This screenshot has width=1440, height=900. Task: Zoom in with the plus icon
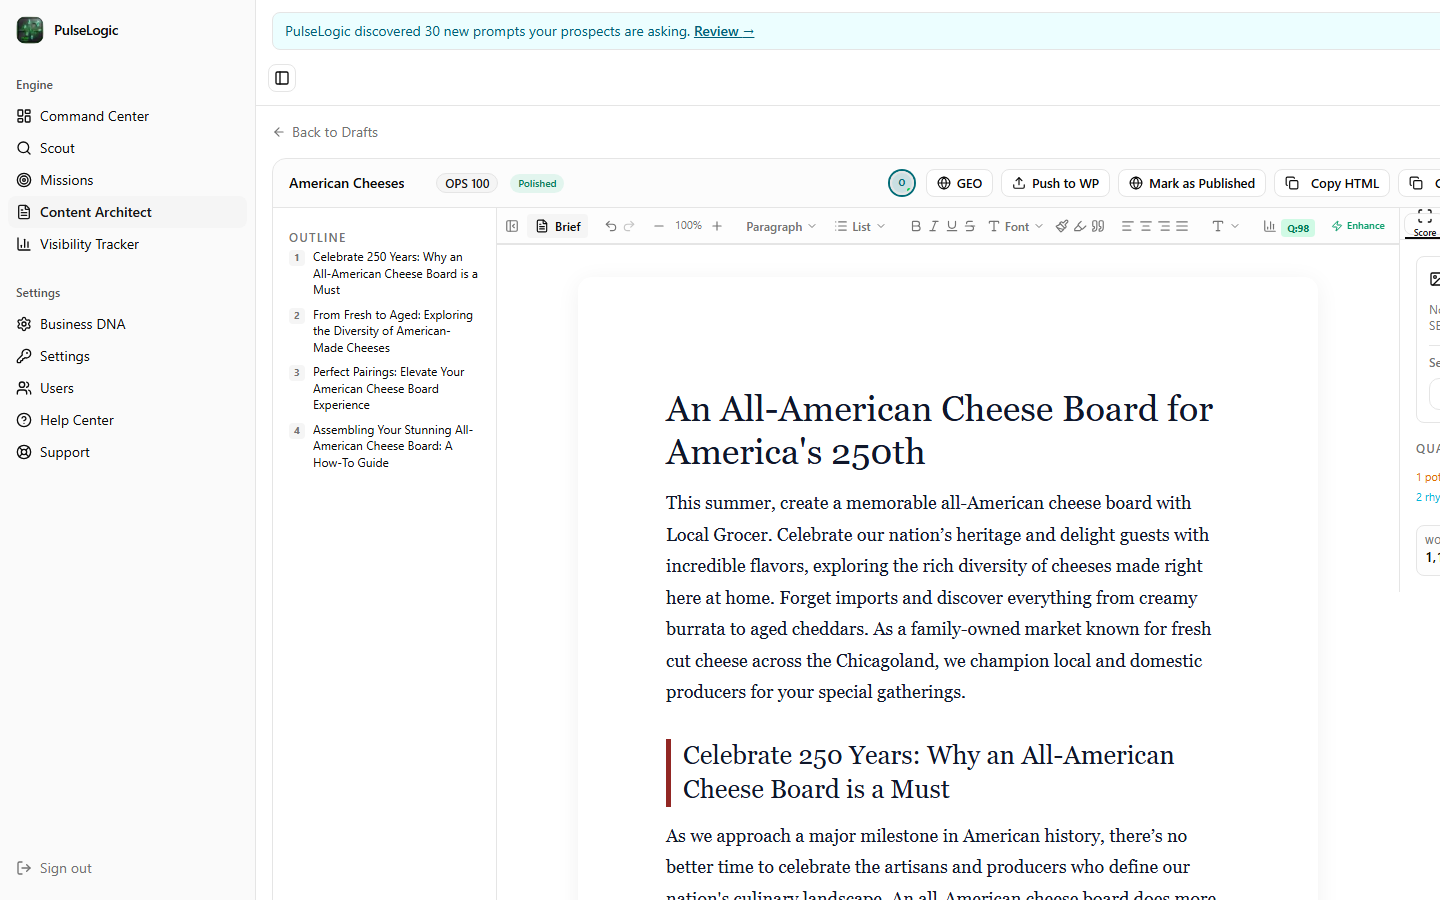tap(717, 226)
